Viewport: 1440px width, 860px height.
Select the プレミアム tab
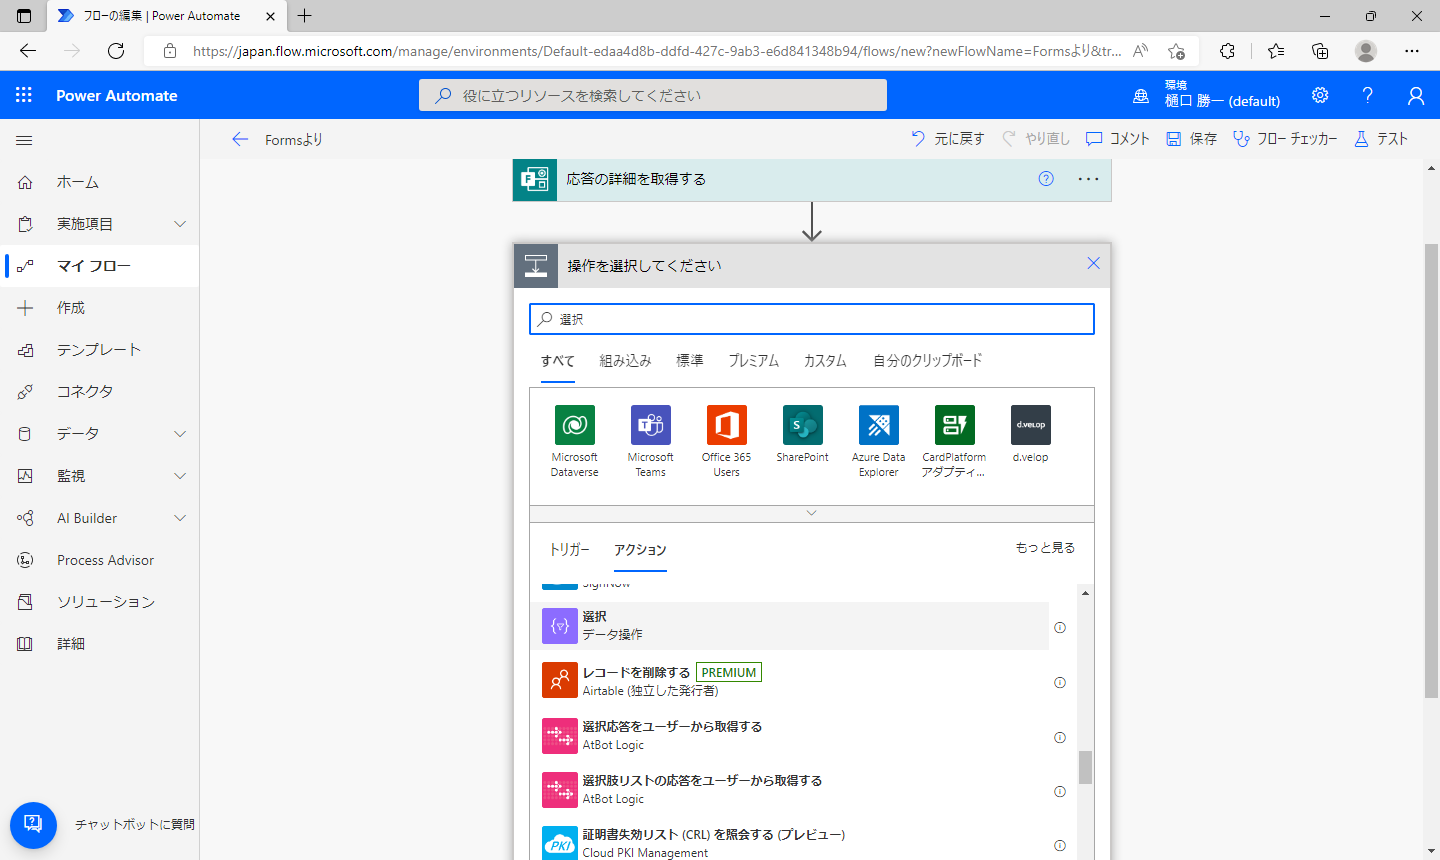pos(753,361)
